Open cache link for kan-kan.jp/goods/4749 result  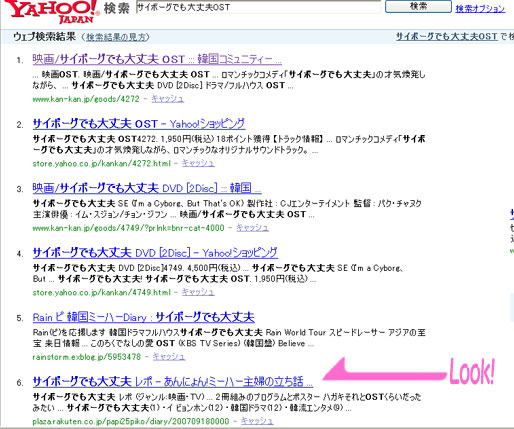pyautogui.click(x=252, y=228)
